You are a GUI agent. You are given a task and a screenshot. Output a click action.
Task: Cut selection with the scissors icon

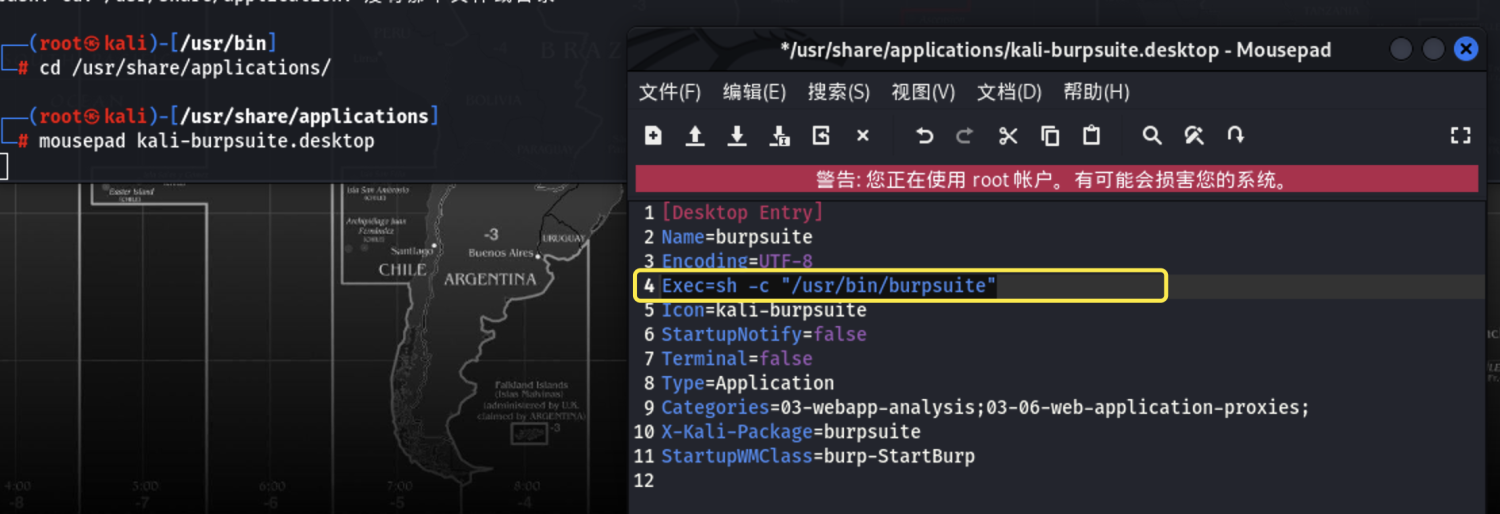(1008, 136)
